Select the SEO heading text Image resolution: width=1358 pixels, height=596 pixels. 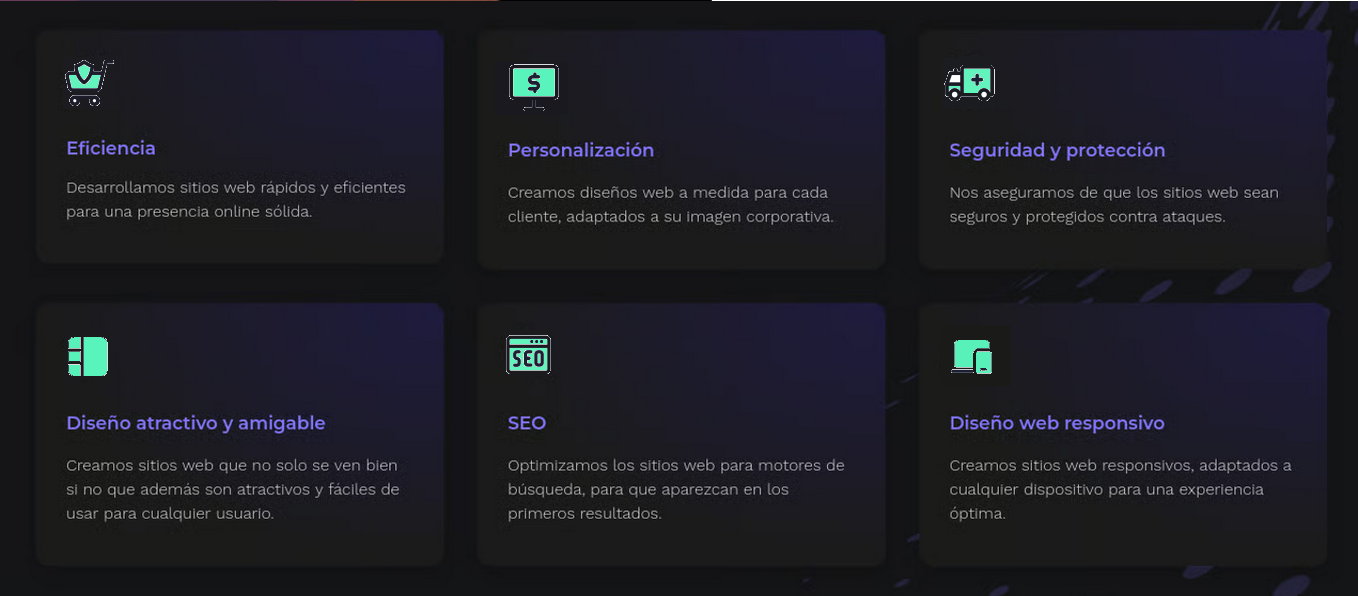pos(527,423)
